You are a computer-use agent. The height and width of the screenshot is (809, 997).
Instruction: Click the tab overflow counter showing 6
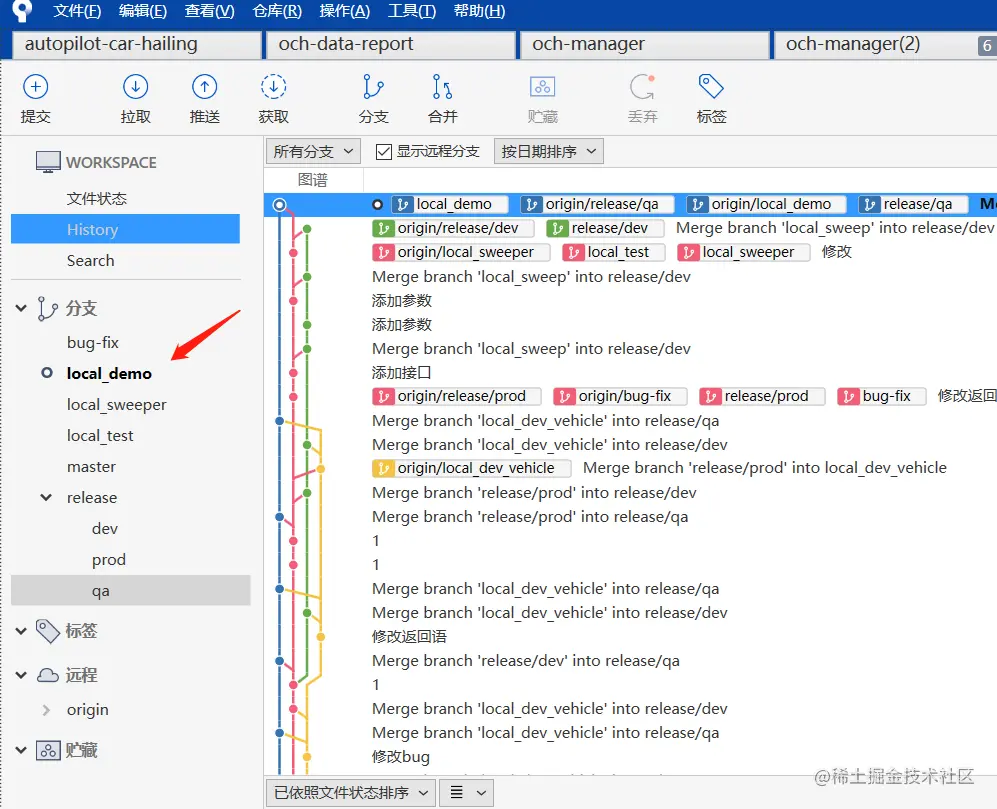(987, 45)
